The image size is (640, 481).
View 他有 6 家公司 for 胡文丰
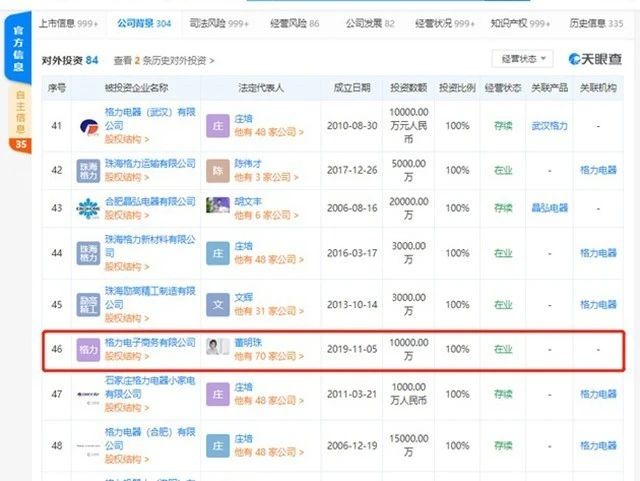(x=267, y=215)
